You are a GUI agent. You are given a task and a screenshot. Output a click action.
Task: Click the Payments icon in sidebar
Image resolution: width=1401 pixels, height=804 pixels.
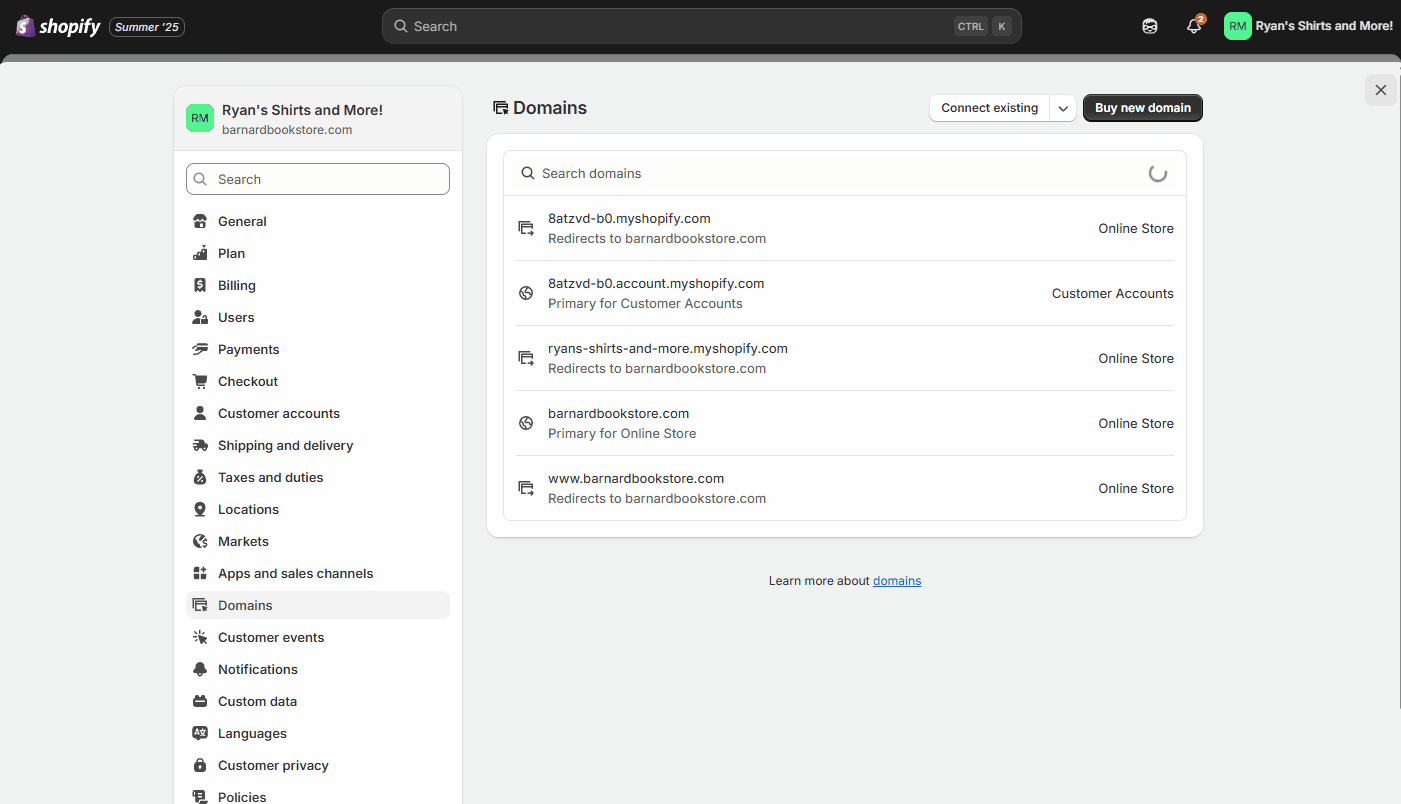coord(200,349)
